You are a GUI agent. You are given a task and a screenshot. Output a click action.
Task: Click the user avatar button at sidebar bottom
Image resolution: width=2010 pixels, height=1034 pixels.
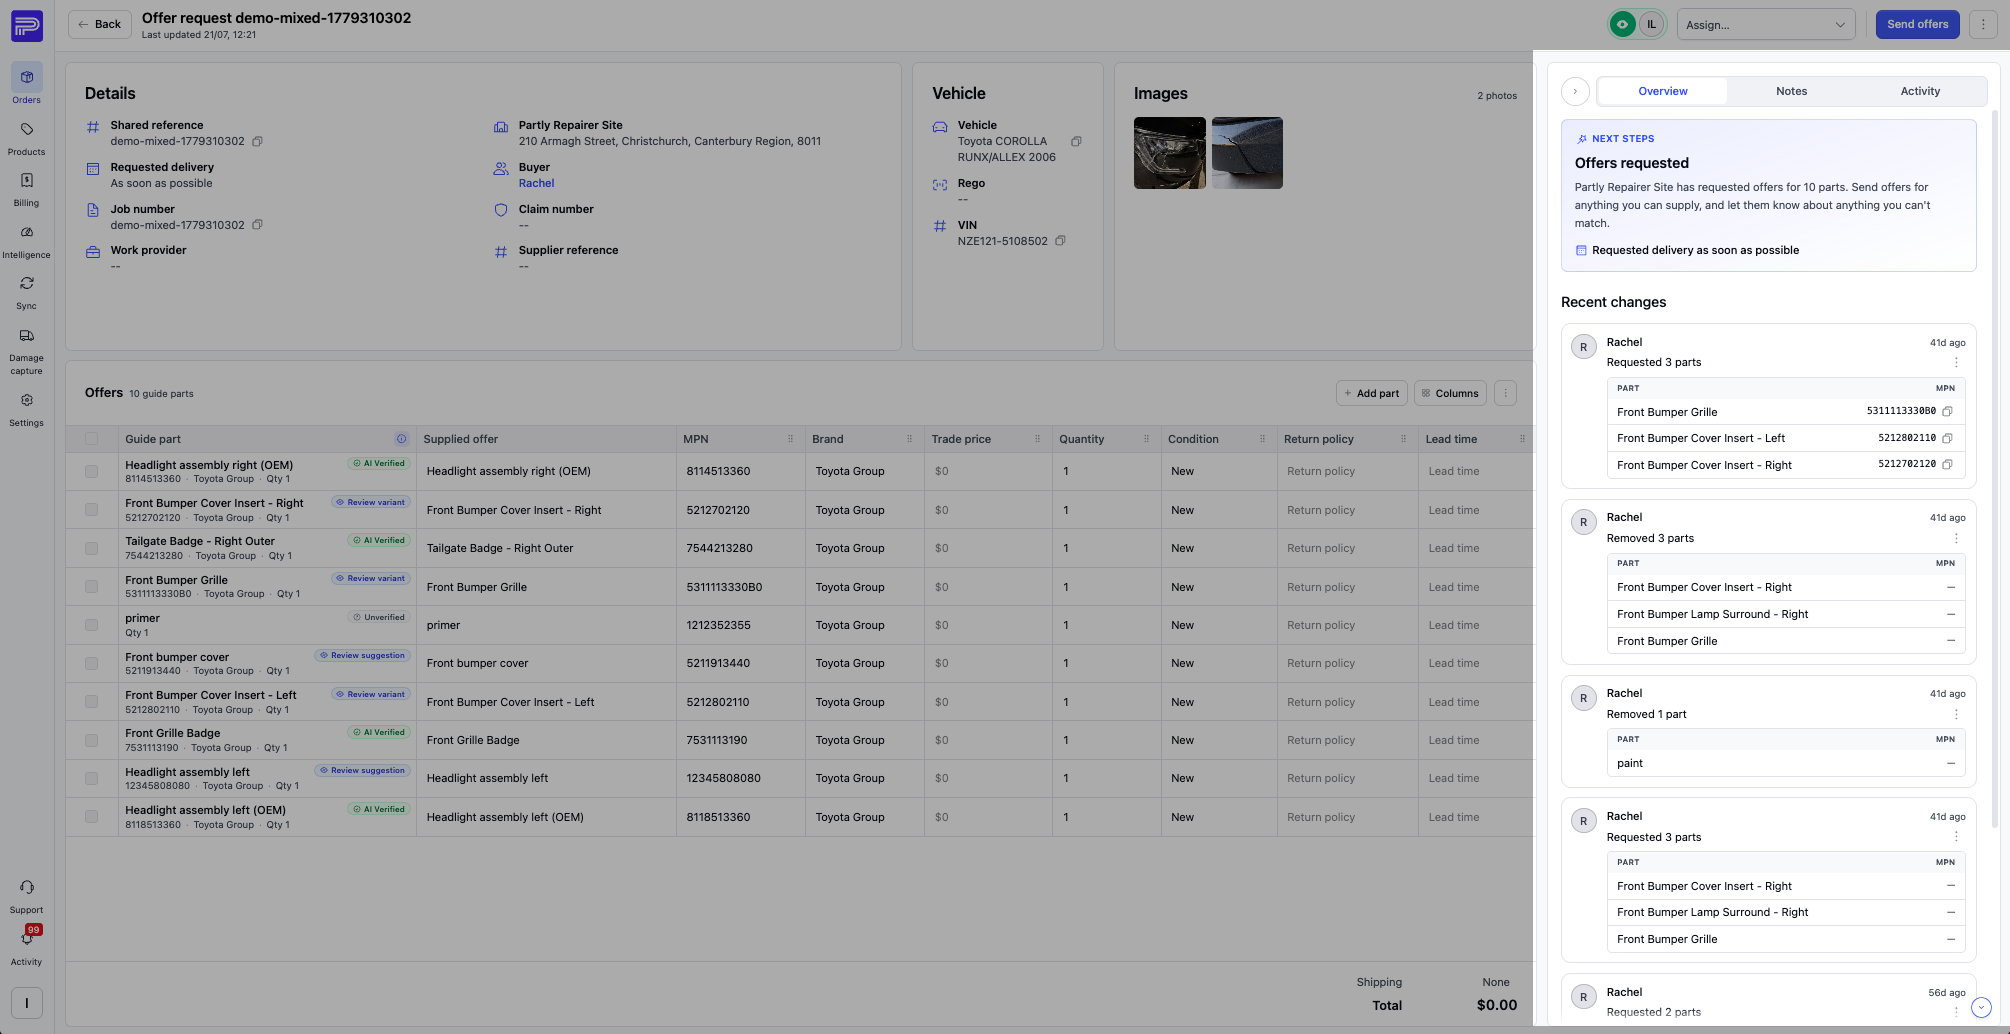tap(27, 1003)
